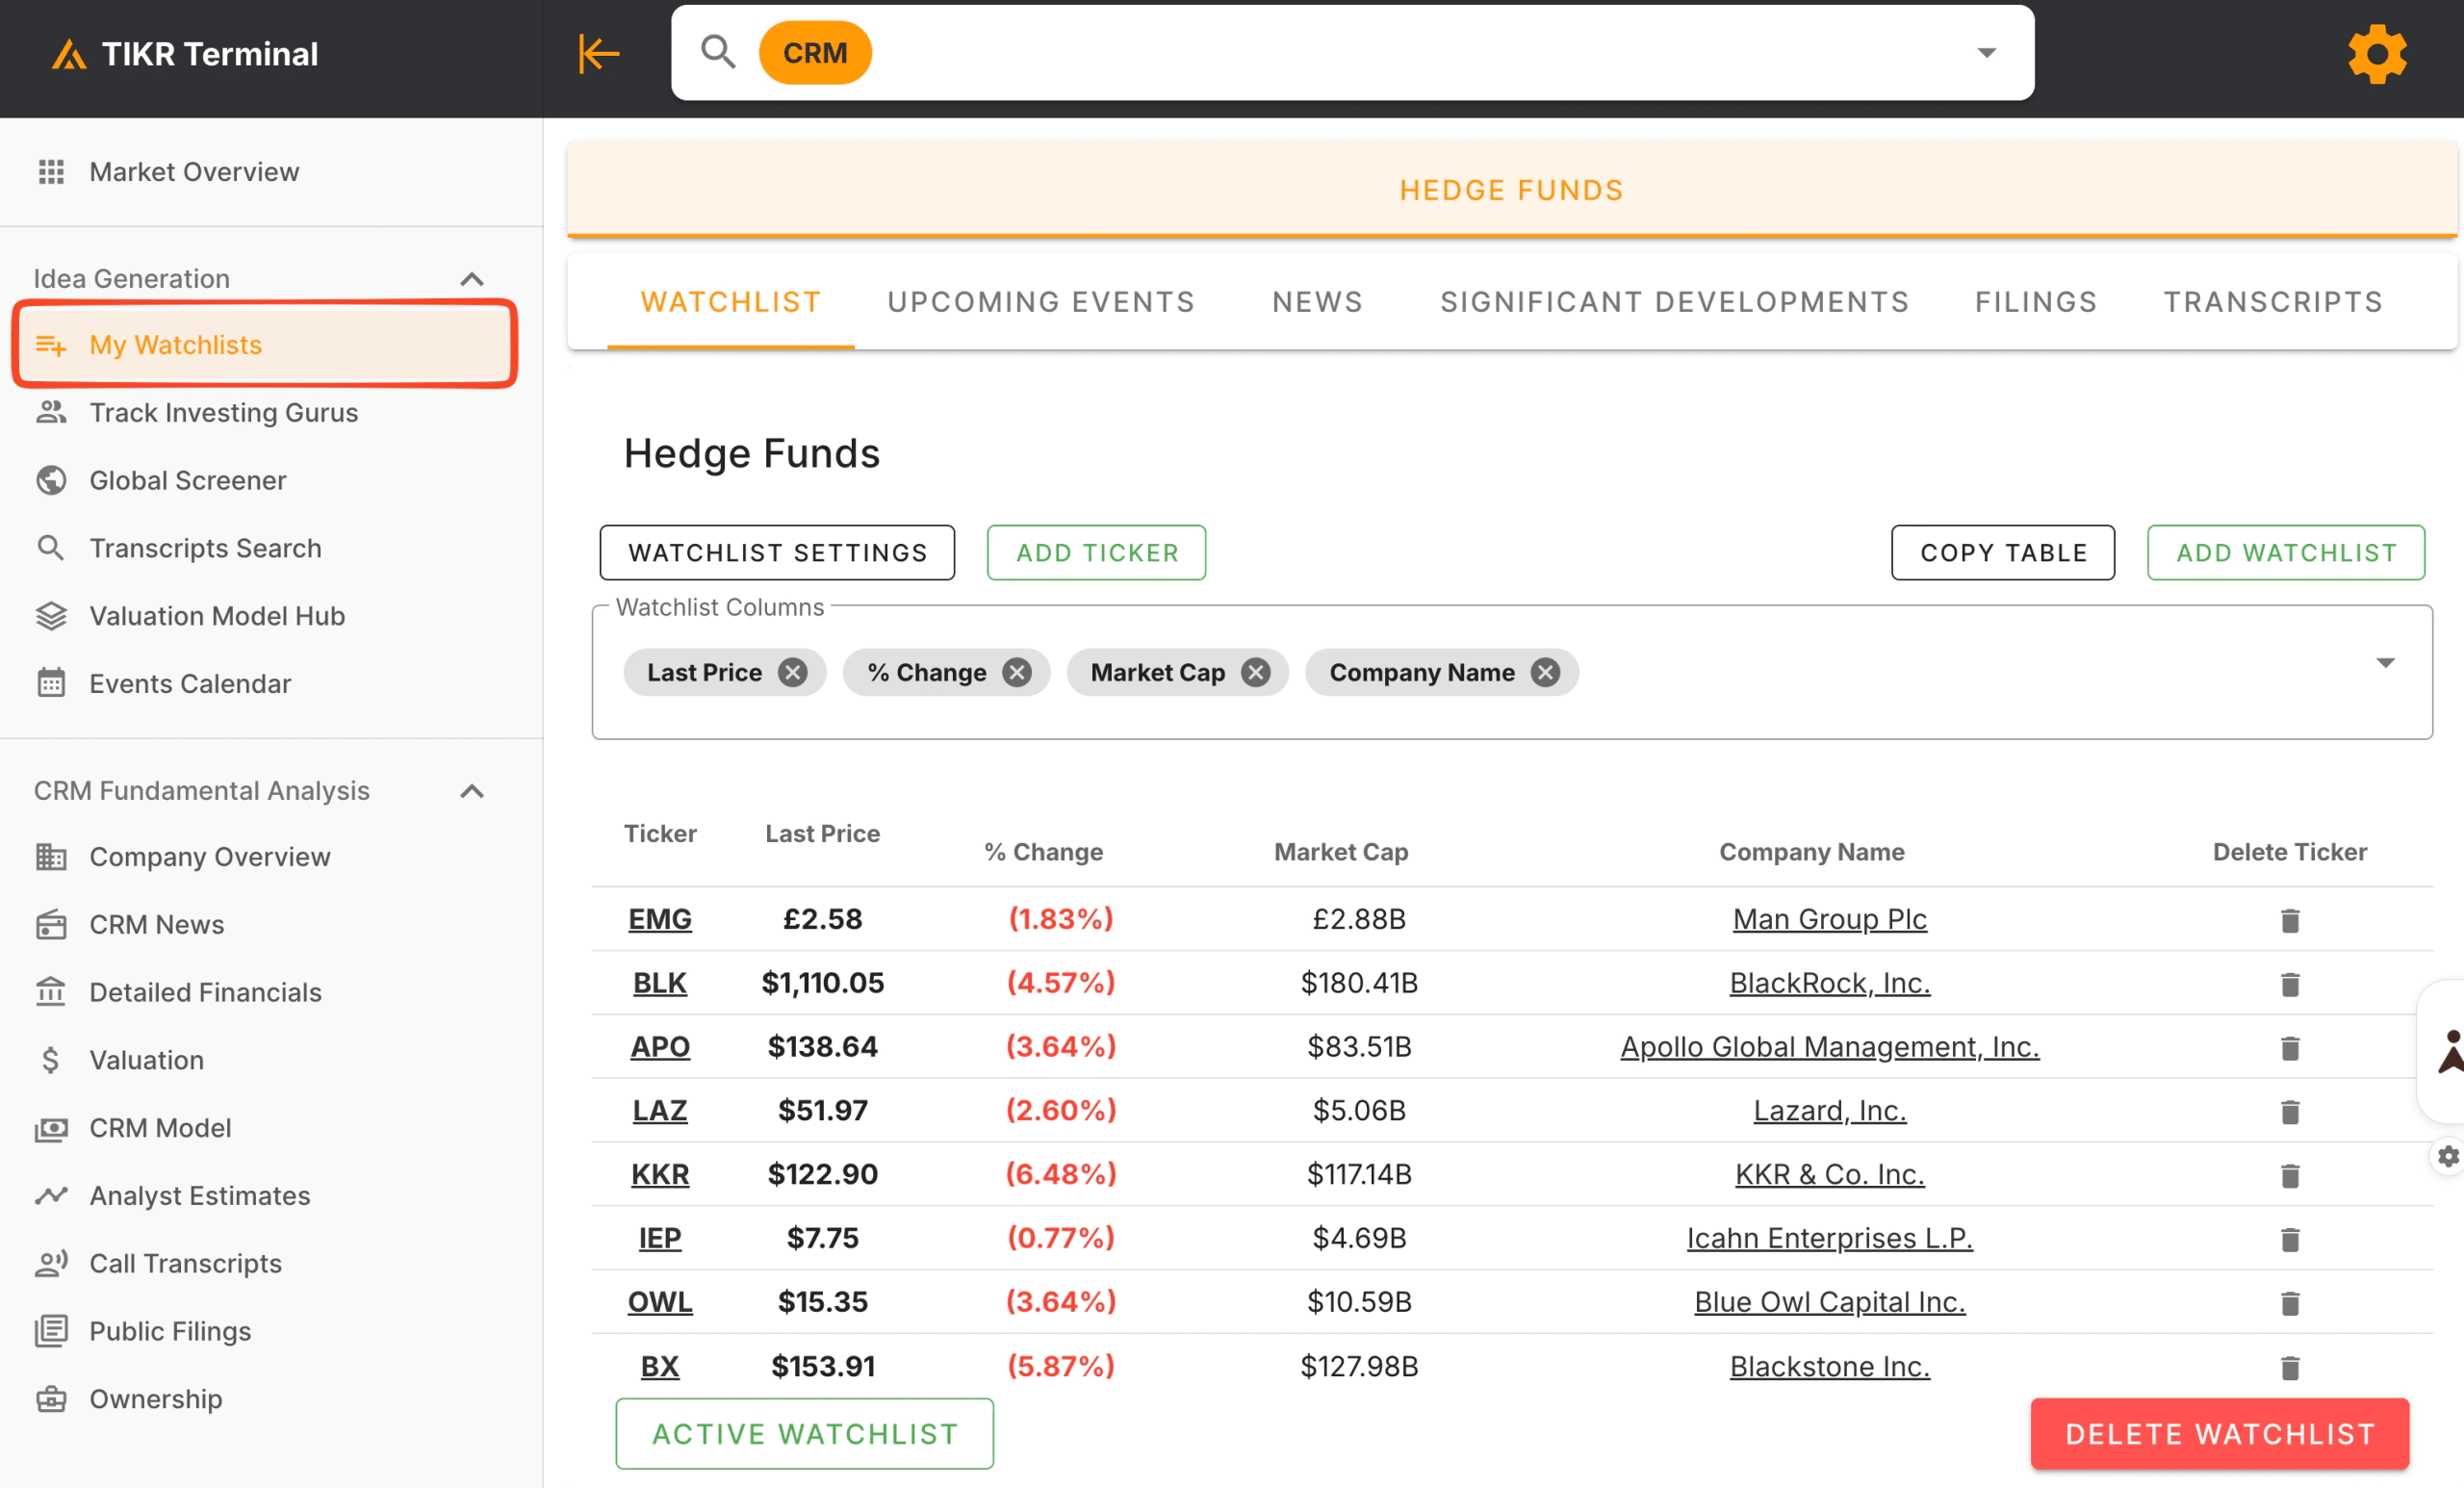The image size is (2464, 1488).
Task: Delete the EMG ticker with trash icon
Action: 2290,920
